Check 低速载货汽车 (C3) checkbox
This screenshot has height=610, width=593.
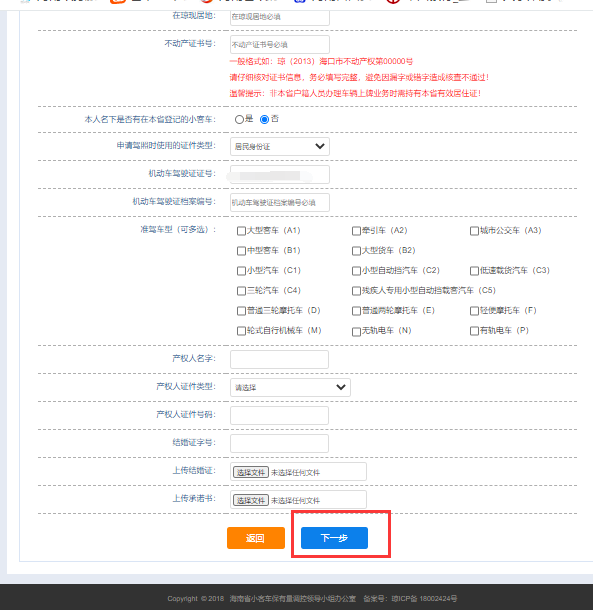(474, 271)
